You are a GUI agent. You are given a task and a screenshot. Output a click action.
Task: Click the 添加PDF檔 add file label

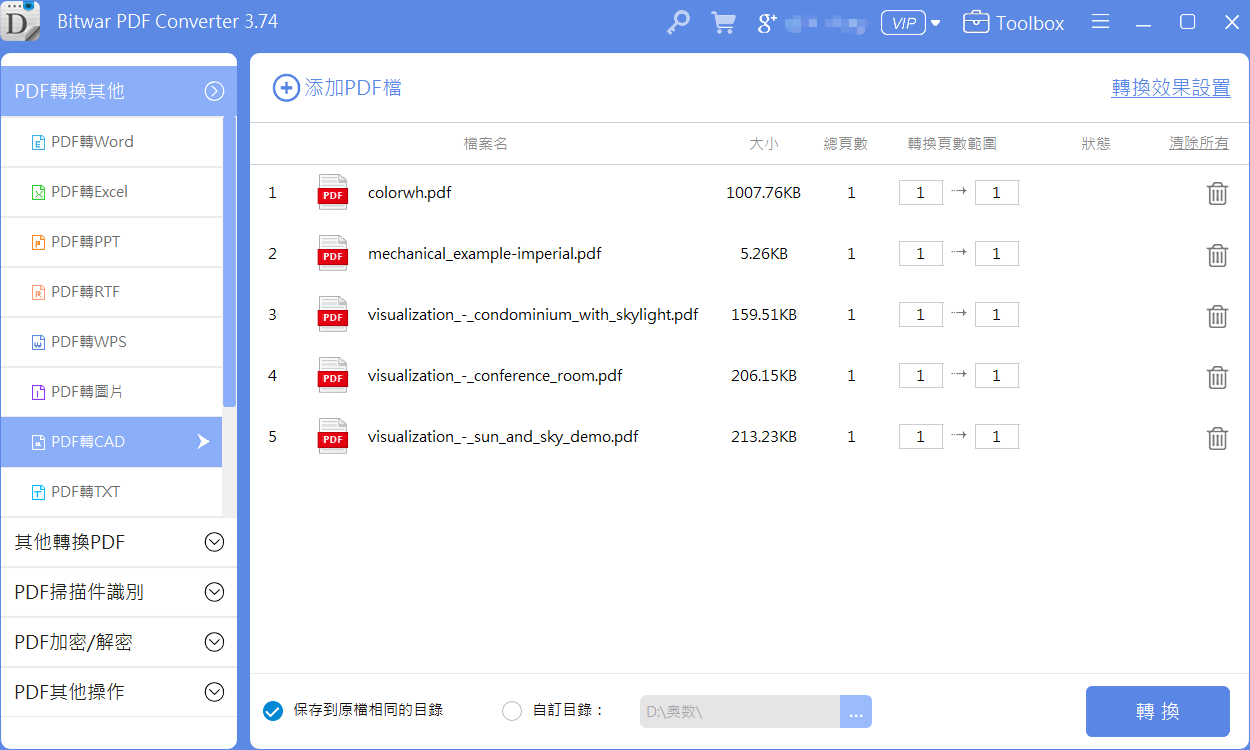click(353, 88)
